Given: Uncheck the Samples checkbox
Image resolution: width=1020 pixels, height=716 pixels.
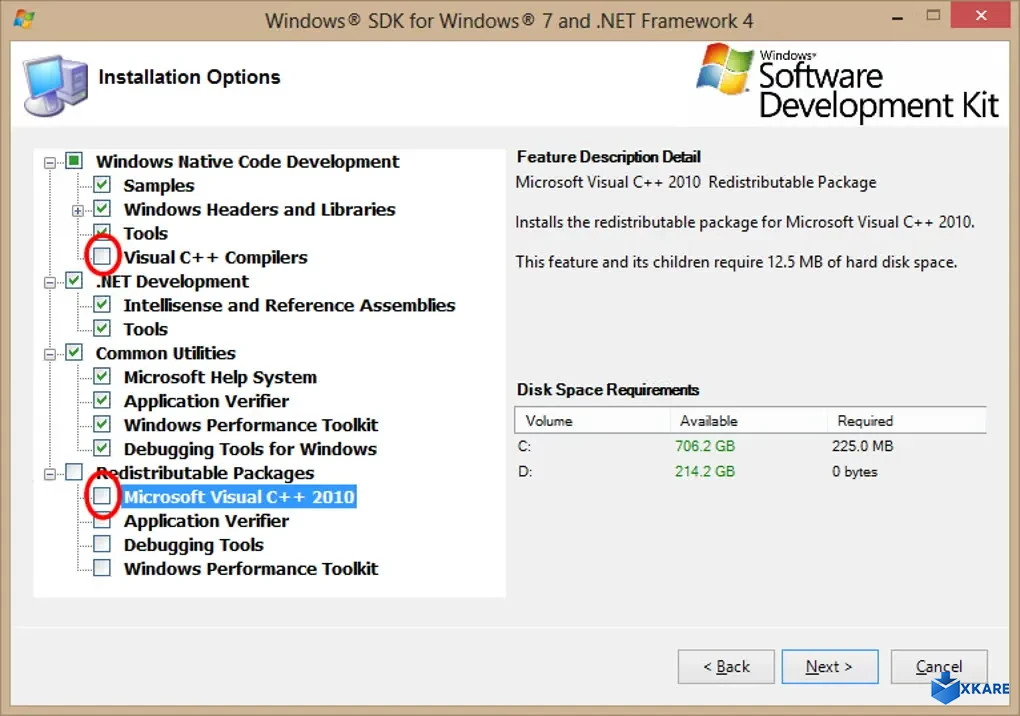Looking at the screenshot, I should [102, 185].
